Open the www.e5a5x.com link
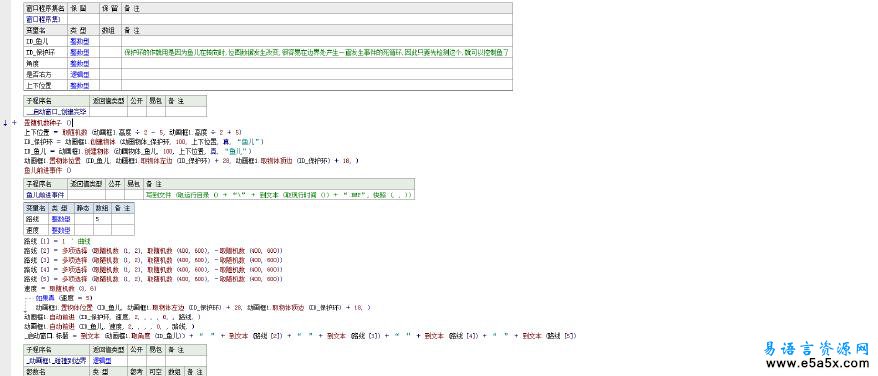The width and height of the screenshot is (878, 376). click(817, 364)
